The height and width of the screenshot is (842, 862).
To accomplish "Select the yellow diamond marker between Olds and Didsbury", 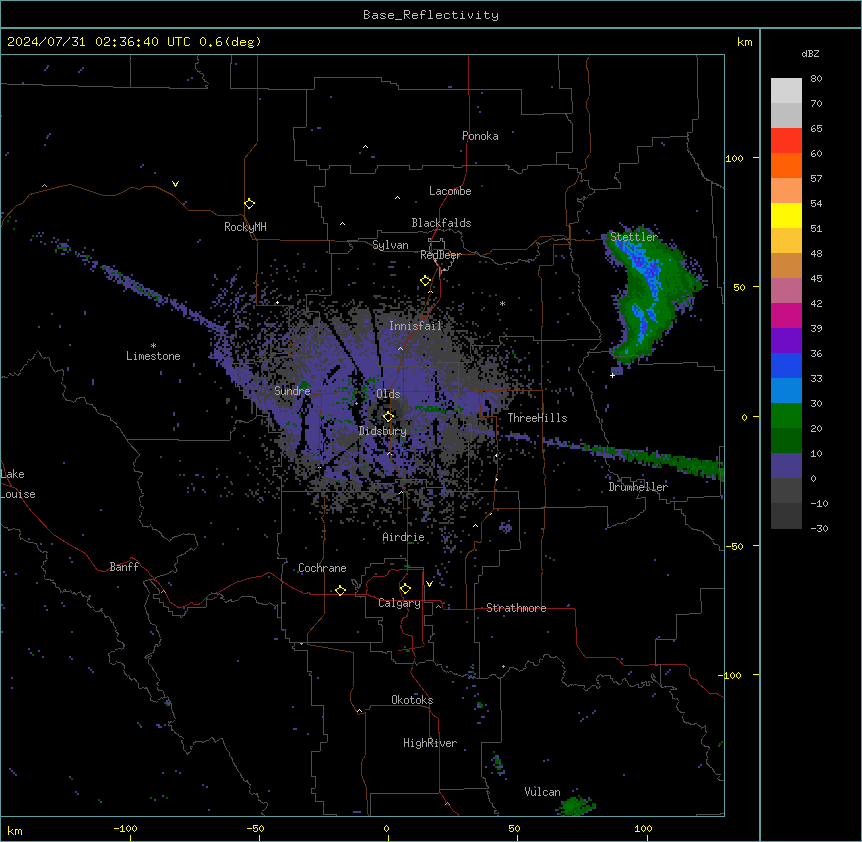I will click(x=389, y=417).
